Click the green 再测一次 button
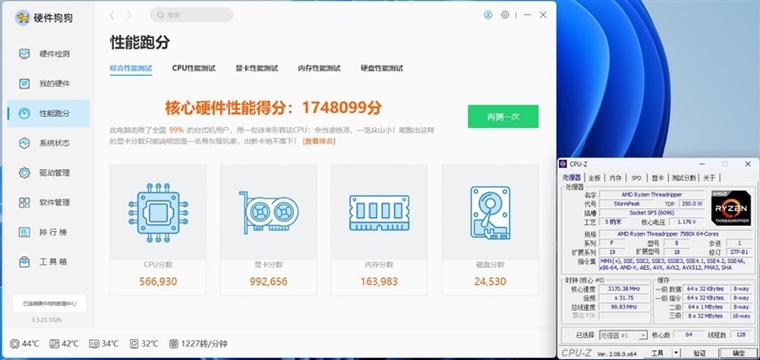This screenshot has width=760, height=360. point(503,116)
